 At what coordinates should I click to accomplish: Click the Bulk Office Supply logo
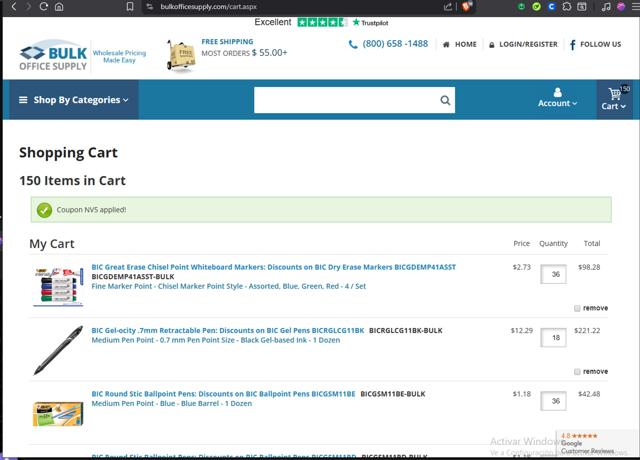coord(53,56)
